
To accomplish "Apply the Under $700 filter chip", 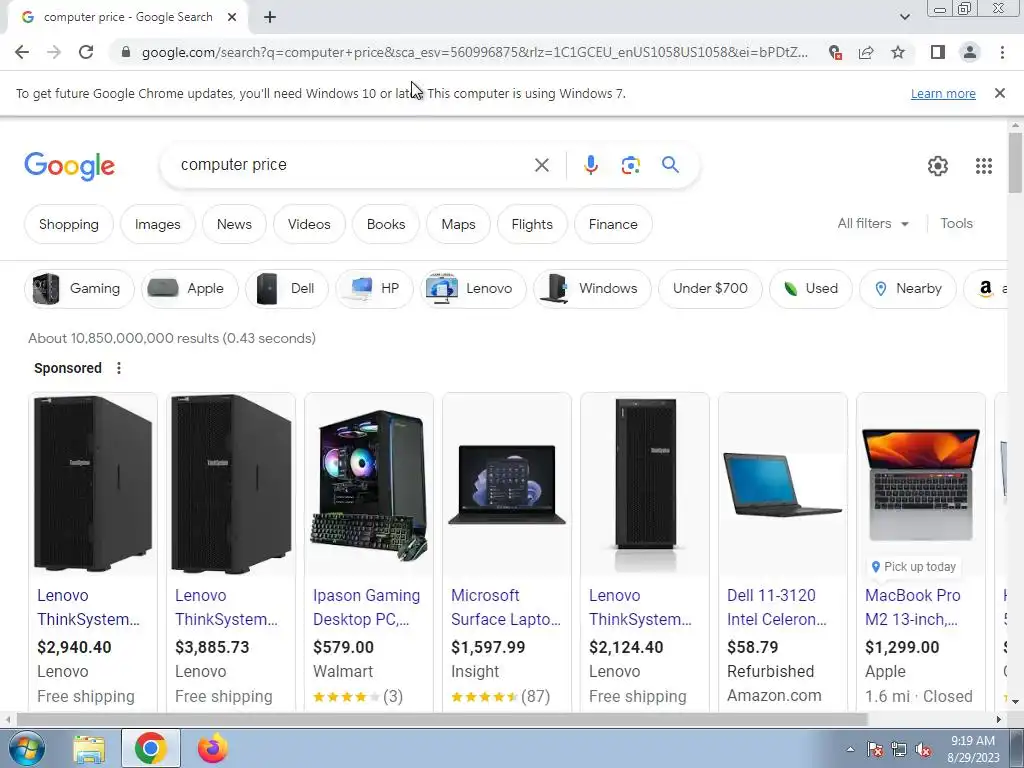I will (x=710, y=289).
